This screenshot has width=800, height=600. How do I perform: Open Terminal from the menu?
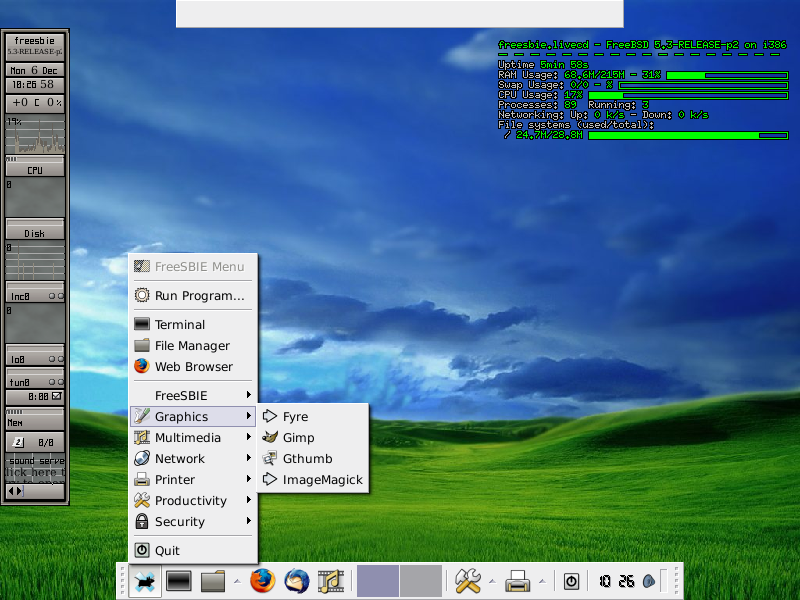click(x=193, y=324)
